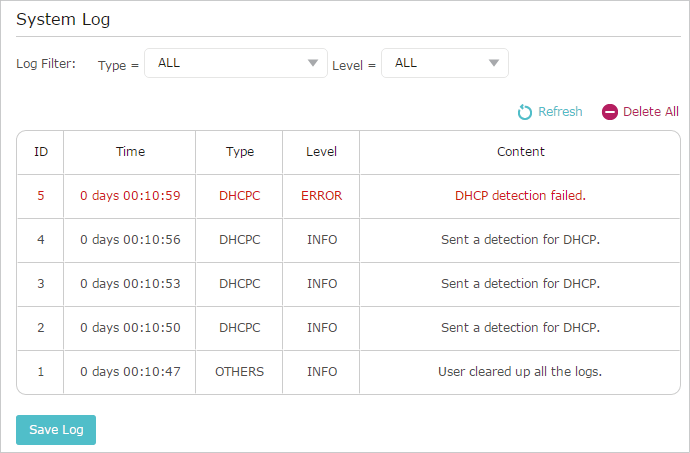The image size is (690, 453).
Task: Click the Time column header
Action: (x=130, y=152)
